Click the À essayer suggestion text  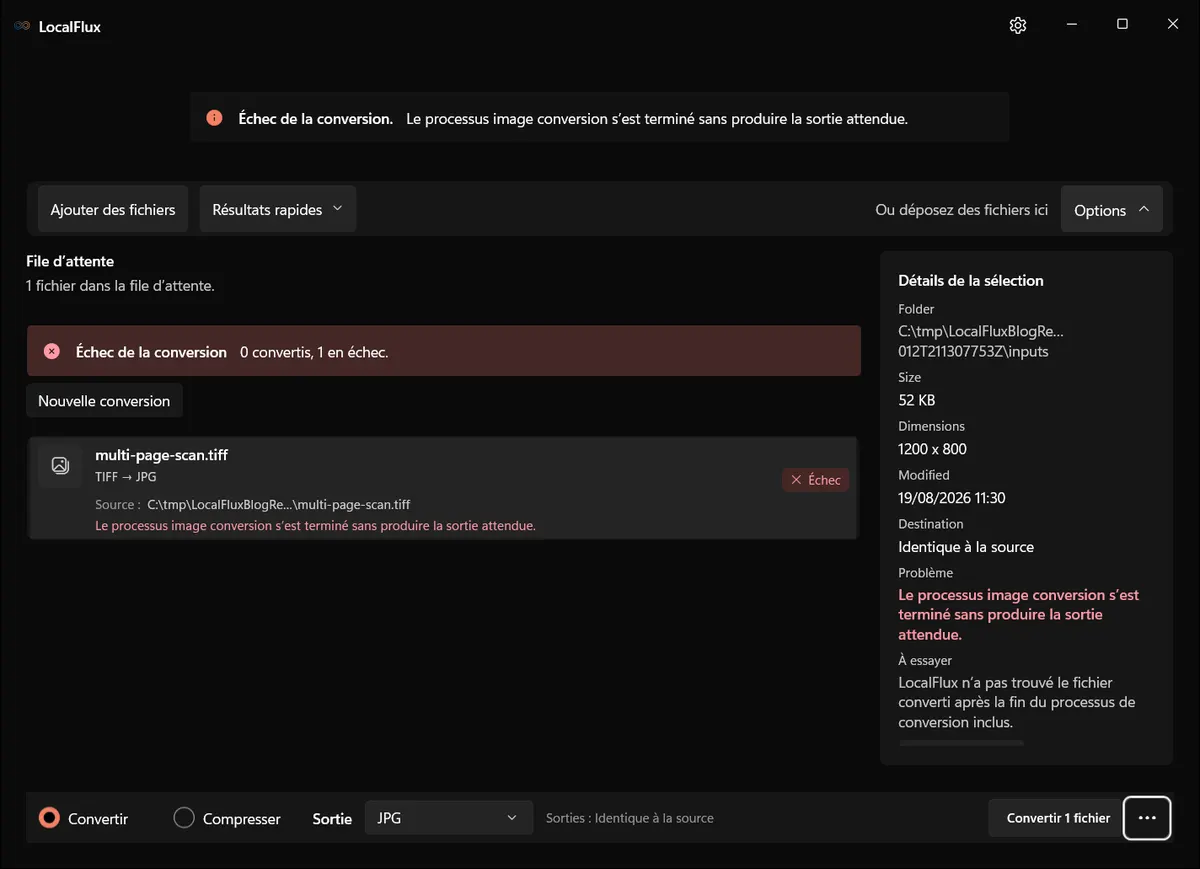tap(1017, 702)
